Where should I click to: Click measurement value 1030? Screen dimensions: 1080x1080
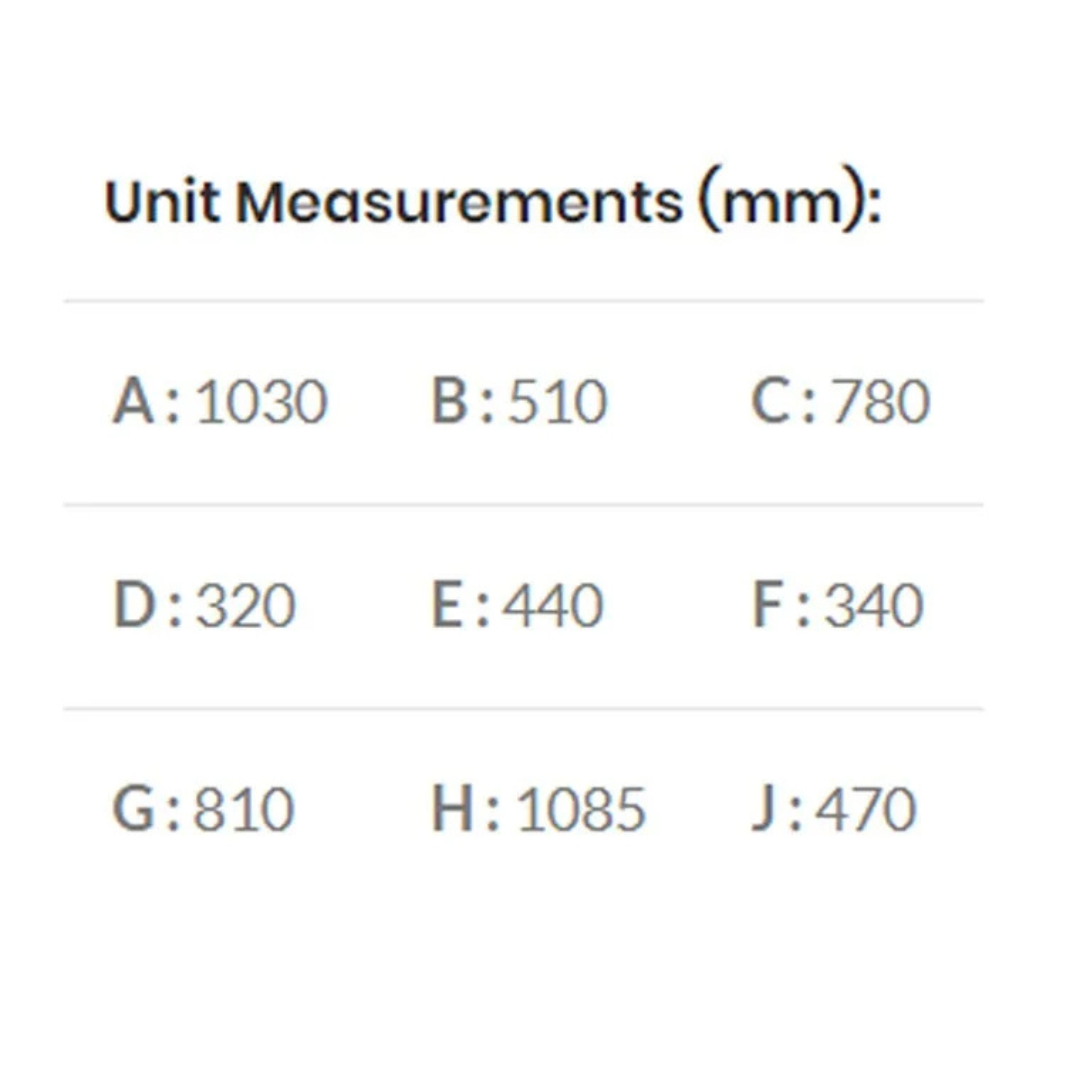click(261, 402)
